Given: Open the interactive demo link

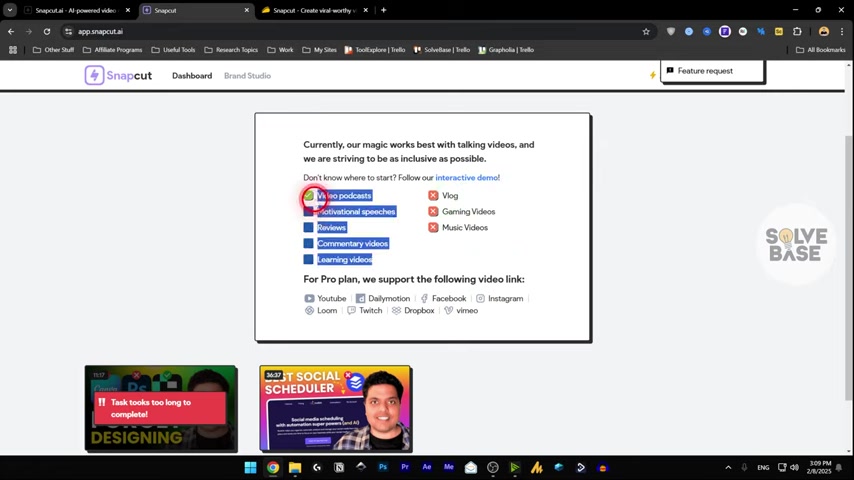Looking at the screenshot, I should 466,178.
